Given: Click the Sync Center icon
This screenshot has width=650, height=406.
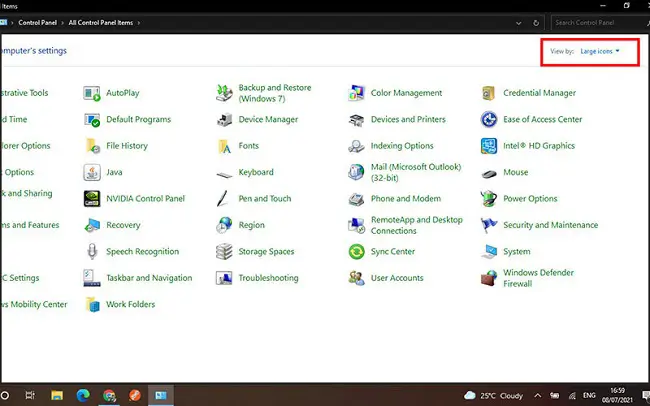Looking at the screenshot, I should point(356,252).
